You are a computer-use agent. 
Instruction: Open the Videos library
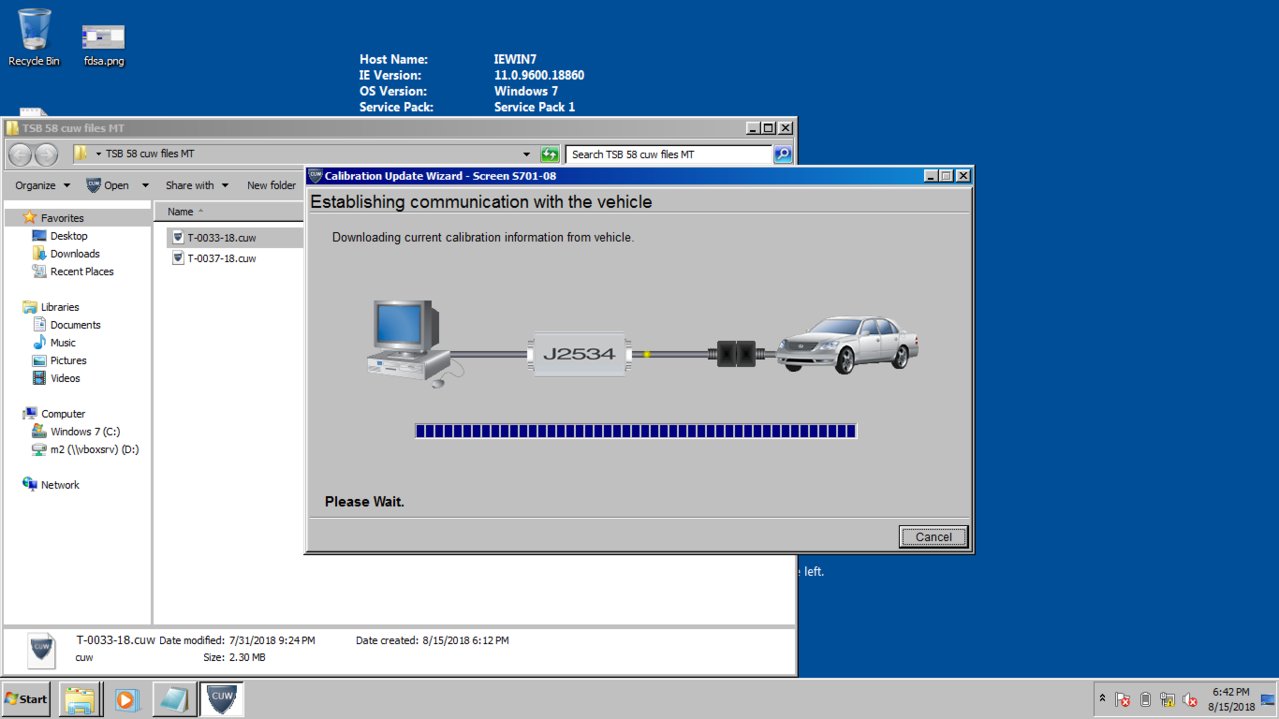coord(66,379)
